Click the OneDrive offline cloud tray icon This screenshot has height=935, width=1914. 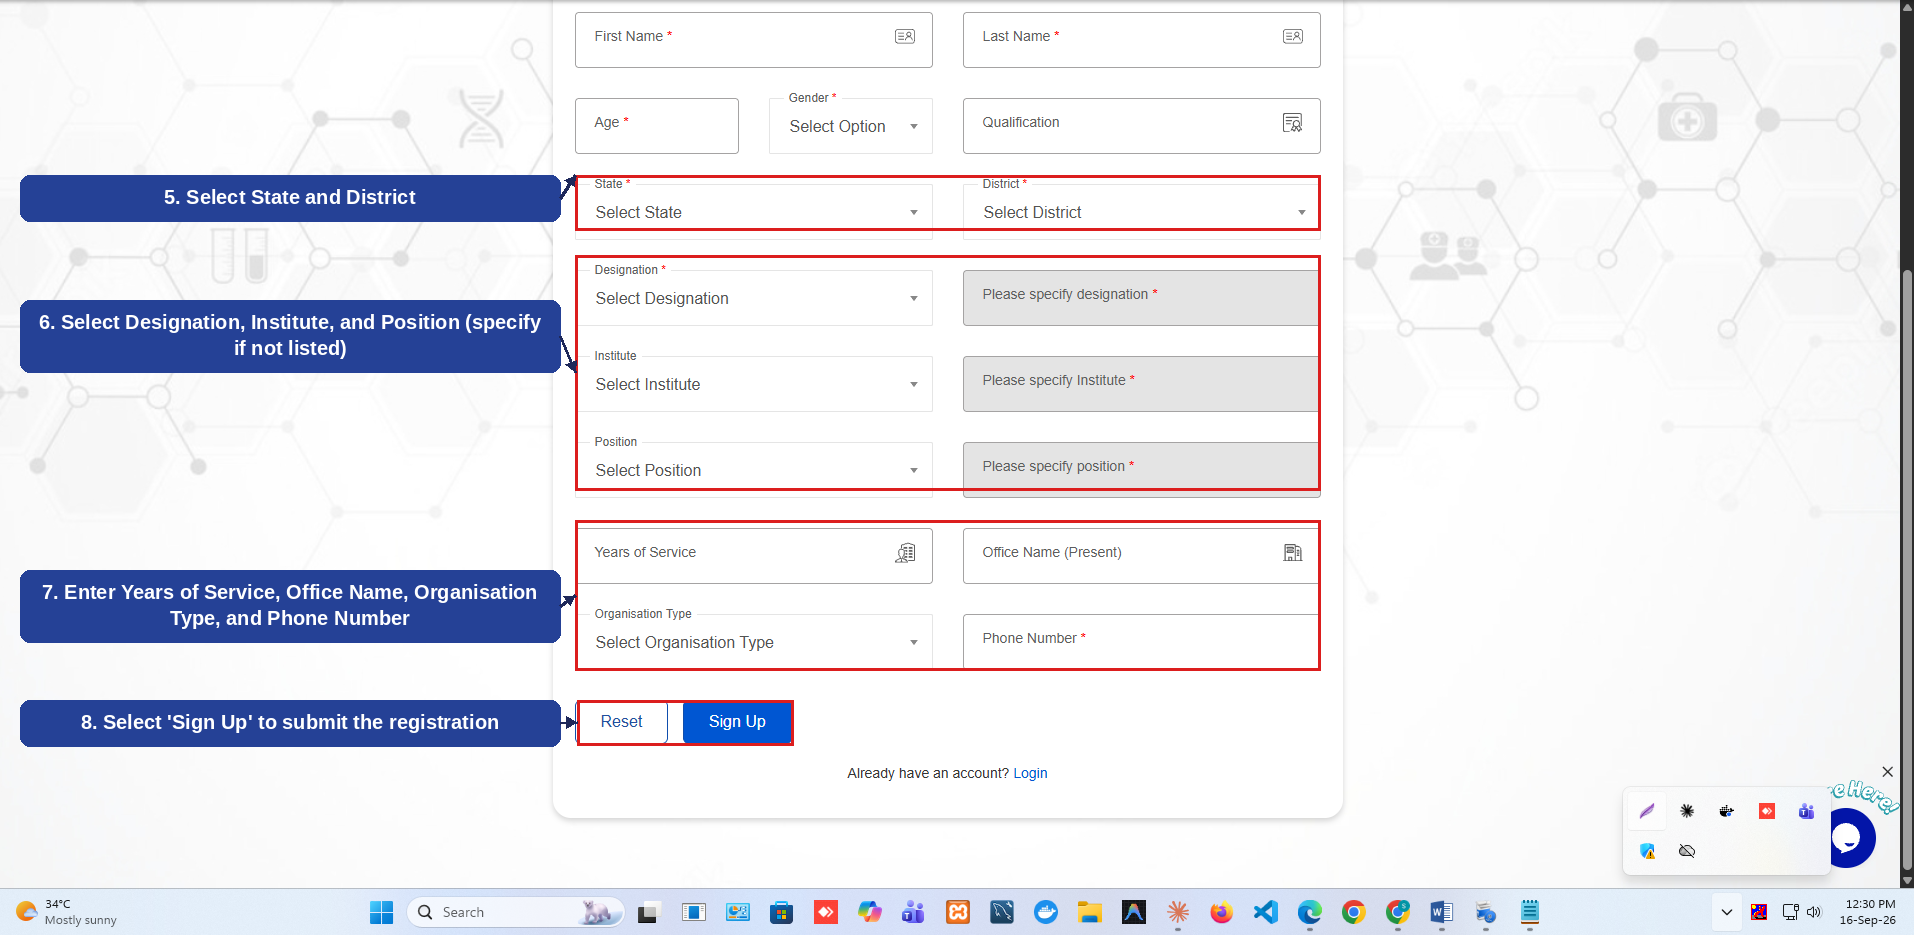click(x=1687, y=851)
